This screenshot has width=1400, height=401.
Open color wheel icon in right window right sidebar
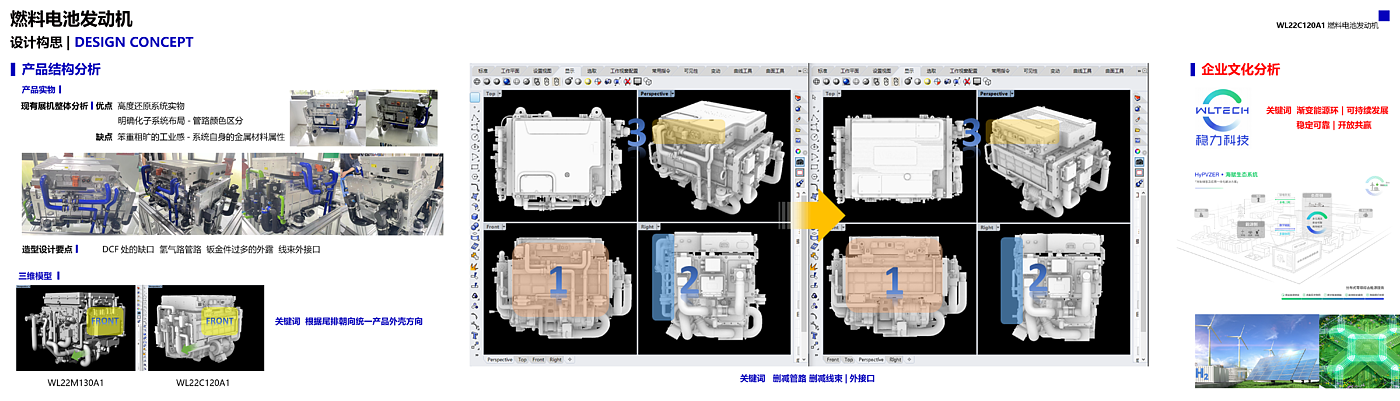tap(1138, 151)
